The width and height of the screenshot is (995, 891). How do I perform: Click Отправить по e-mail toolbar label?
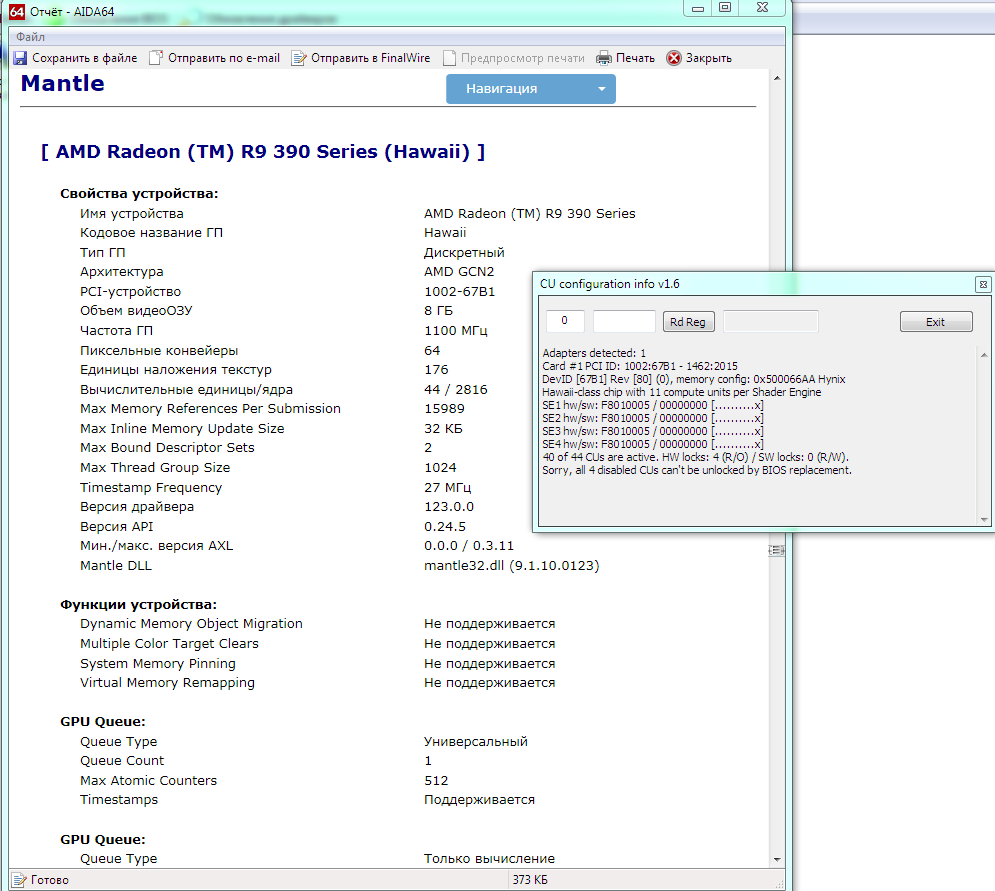pos(223,58)
